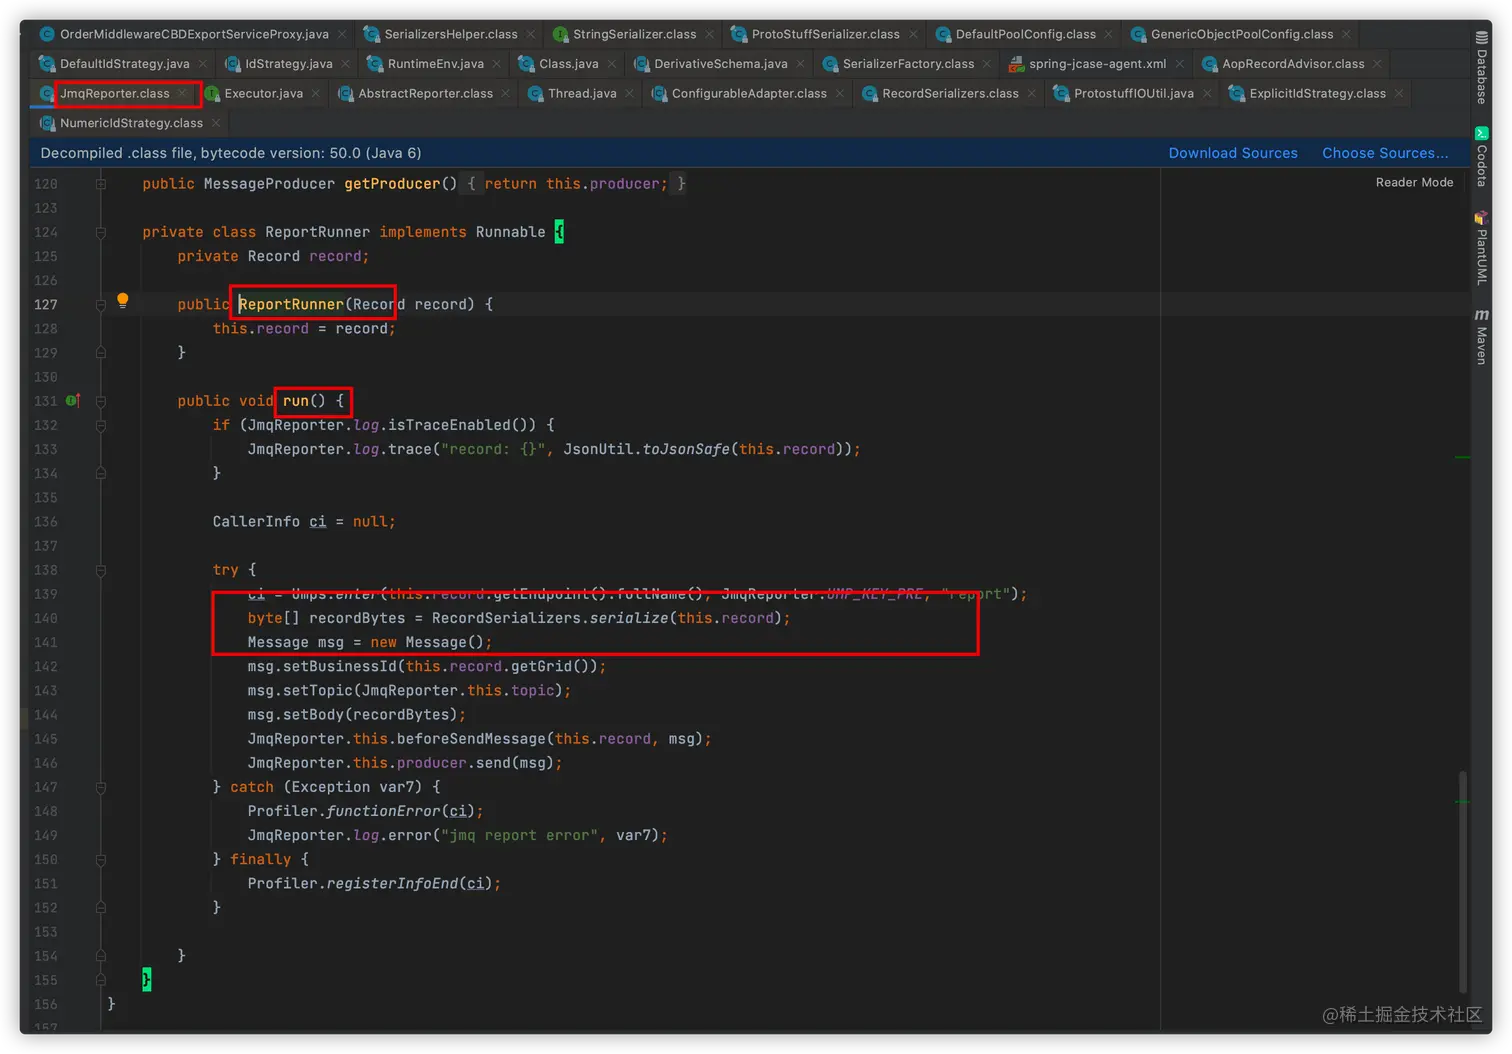Collapse ReportRunner class at line 124
Screen dimensions: 1512x1054
tap(101, 232)
